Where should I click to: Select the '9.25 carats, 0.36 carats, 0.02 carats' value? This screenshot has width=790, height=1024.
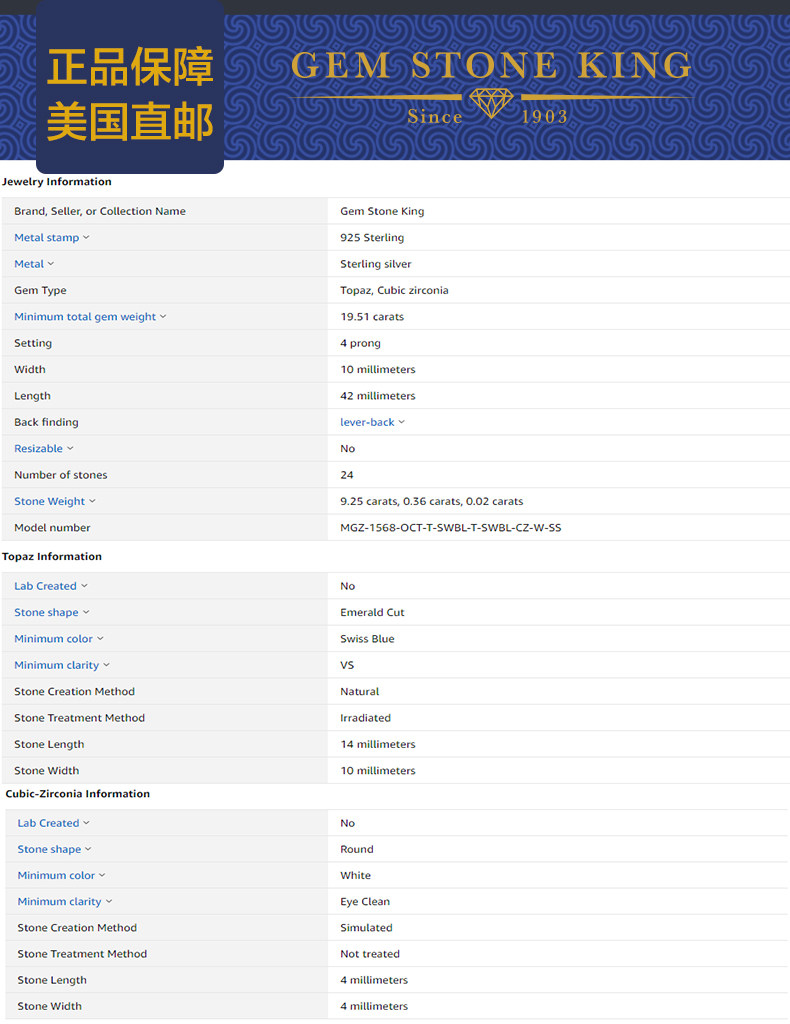click(x=432, y=501)
